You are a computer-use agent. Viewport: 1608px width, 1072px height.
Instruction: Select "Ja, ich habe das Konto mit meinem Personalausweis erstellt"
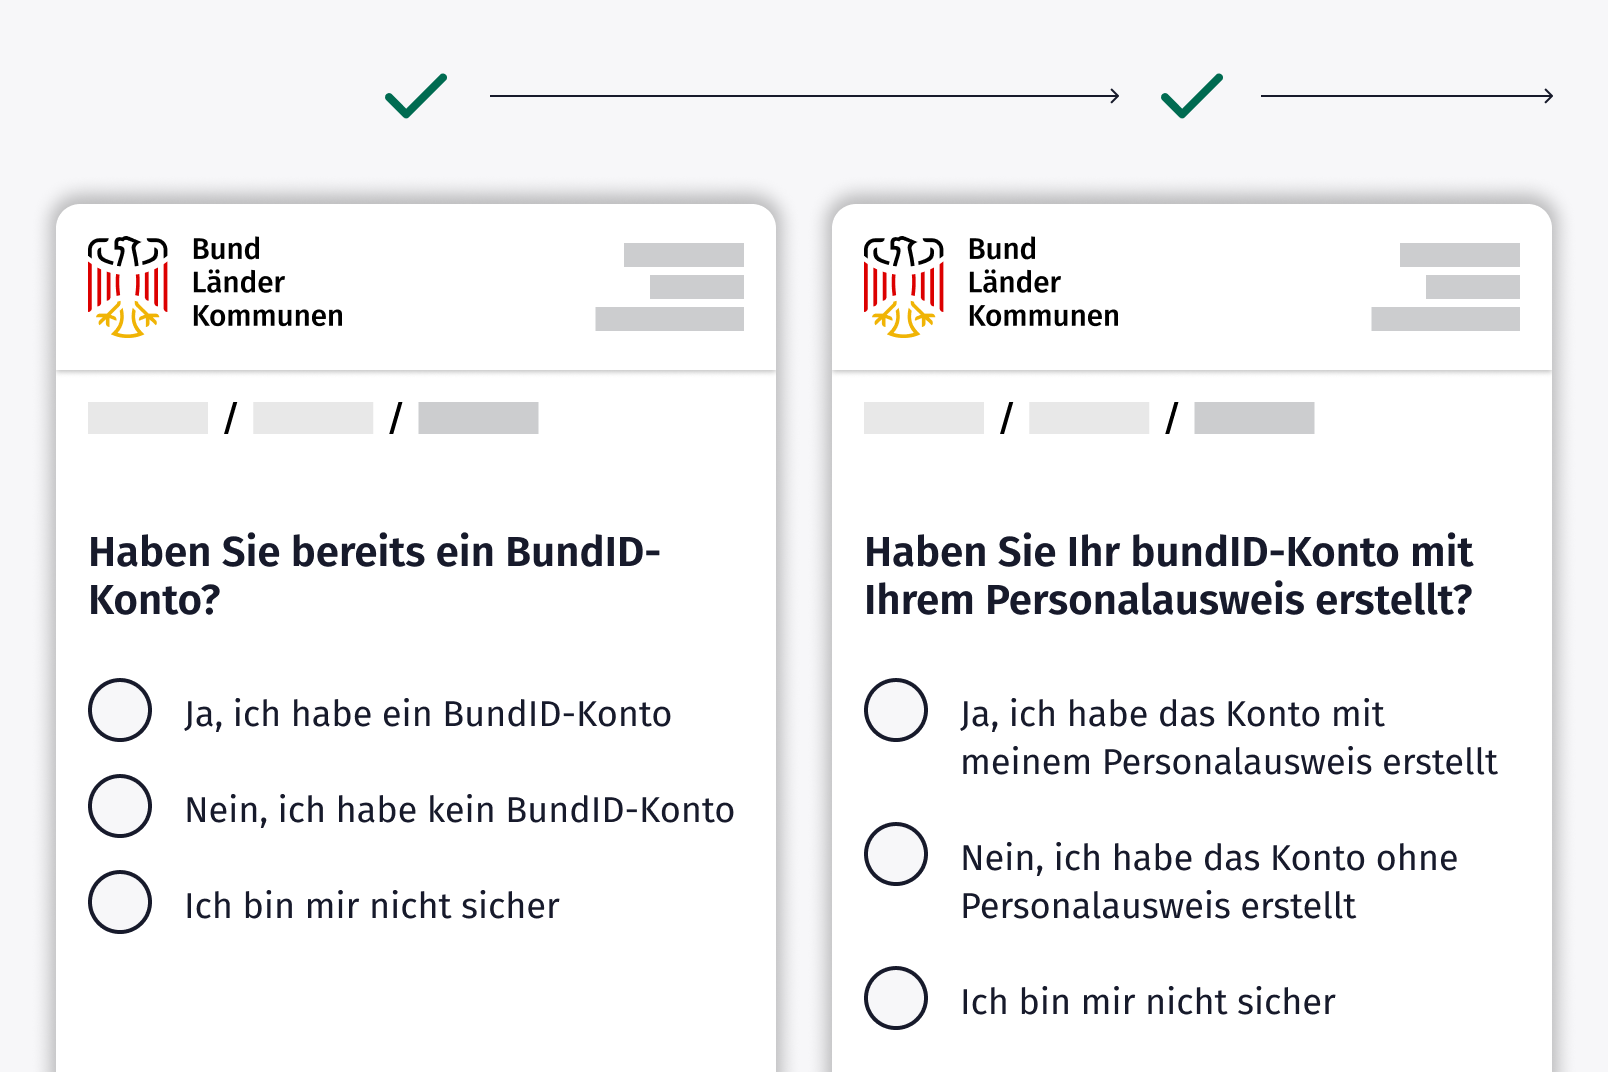point(896,710)
